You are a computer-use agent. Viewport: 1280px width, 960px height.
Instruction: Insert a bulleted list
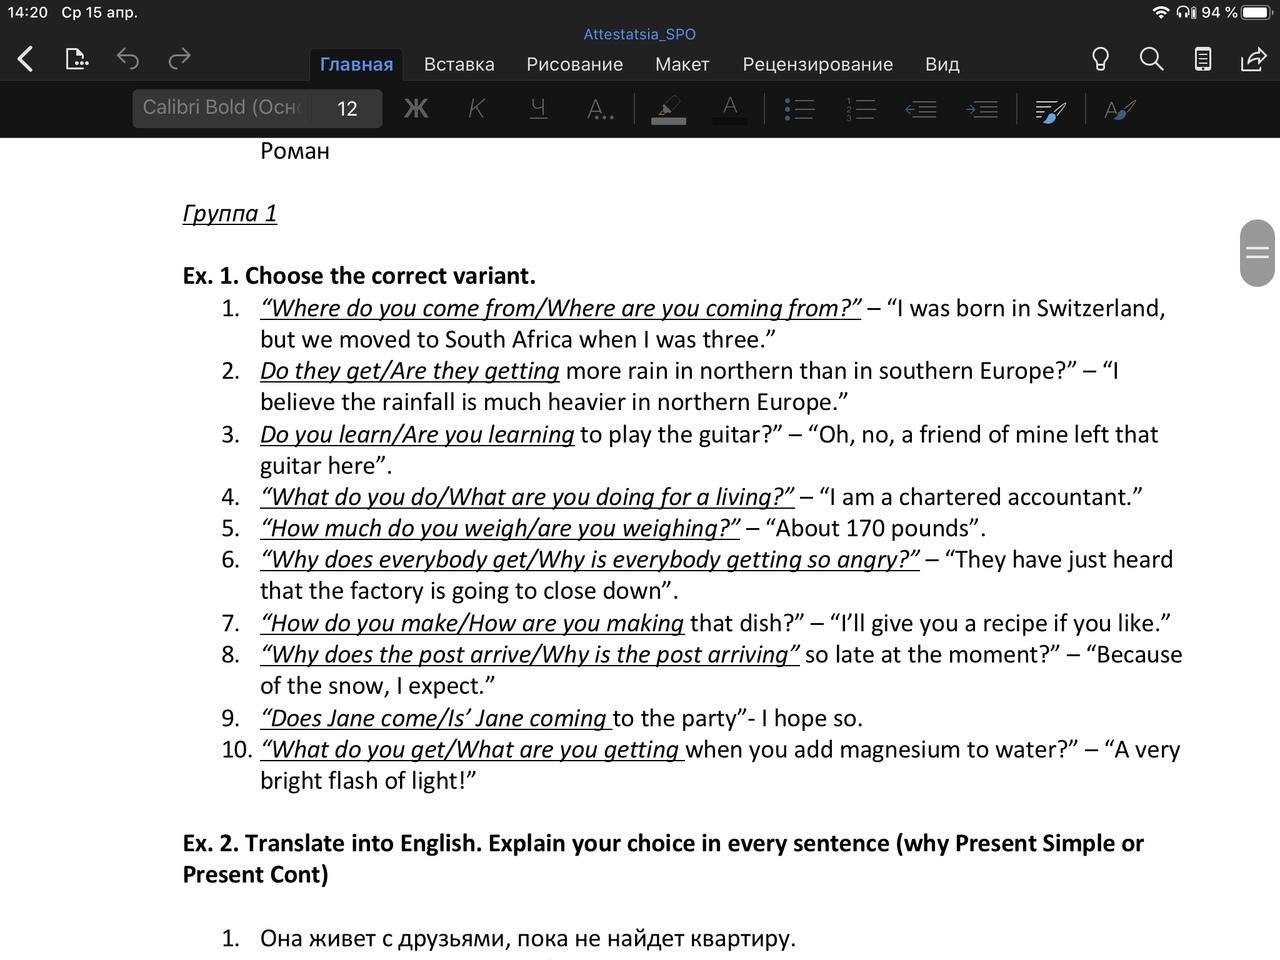798,108
